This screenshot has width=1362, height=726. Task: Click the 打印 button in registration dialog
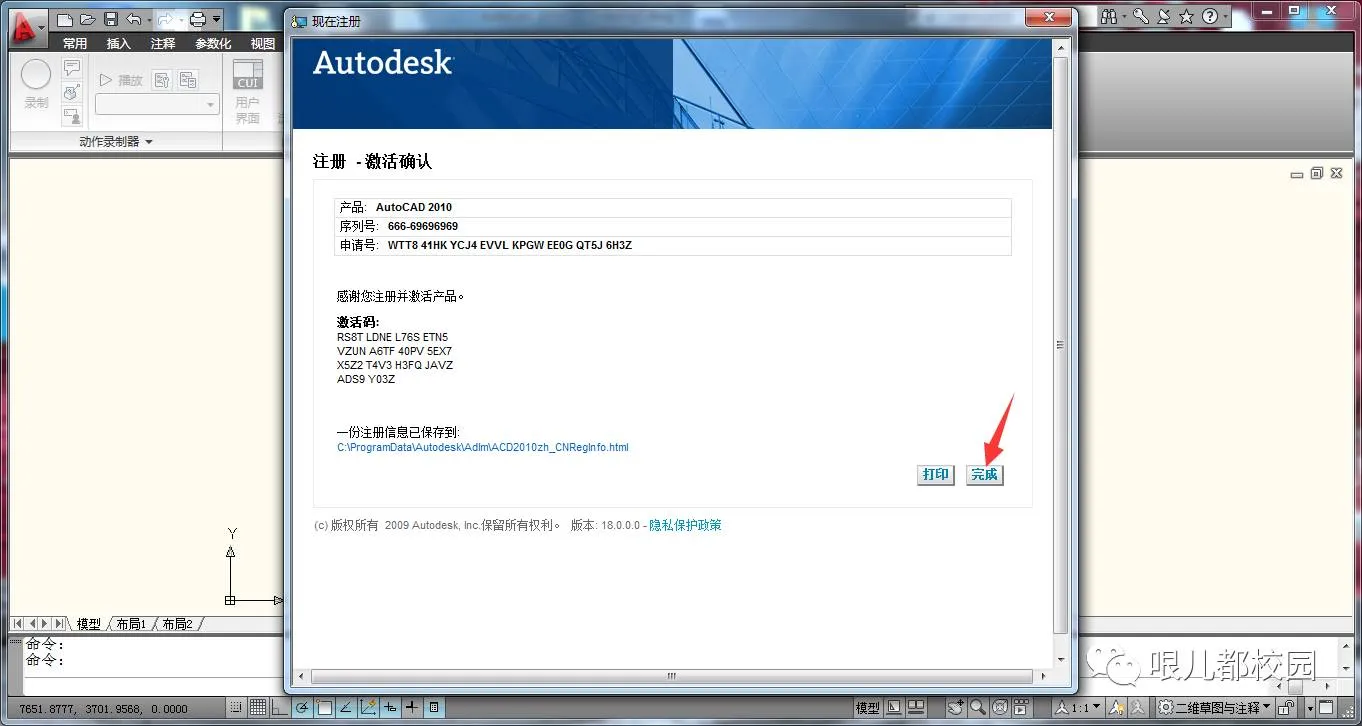tap(936, 474)
